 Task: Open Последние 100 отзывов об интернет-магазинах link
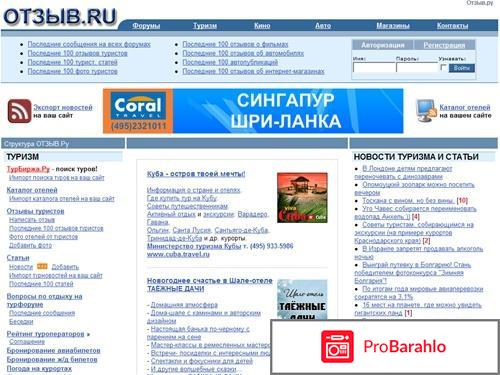pos(253,71)
